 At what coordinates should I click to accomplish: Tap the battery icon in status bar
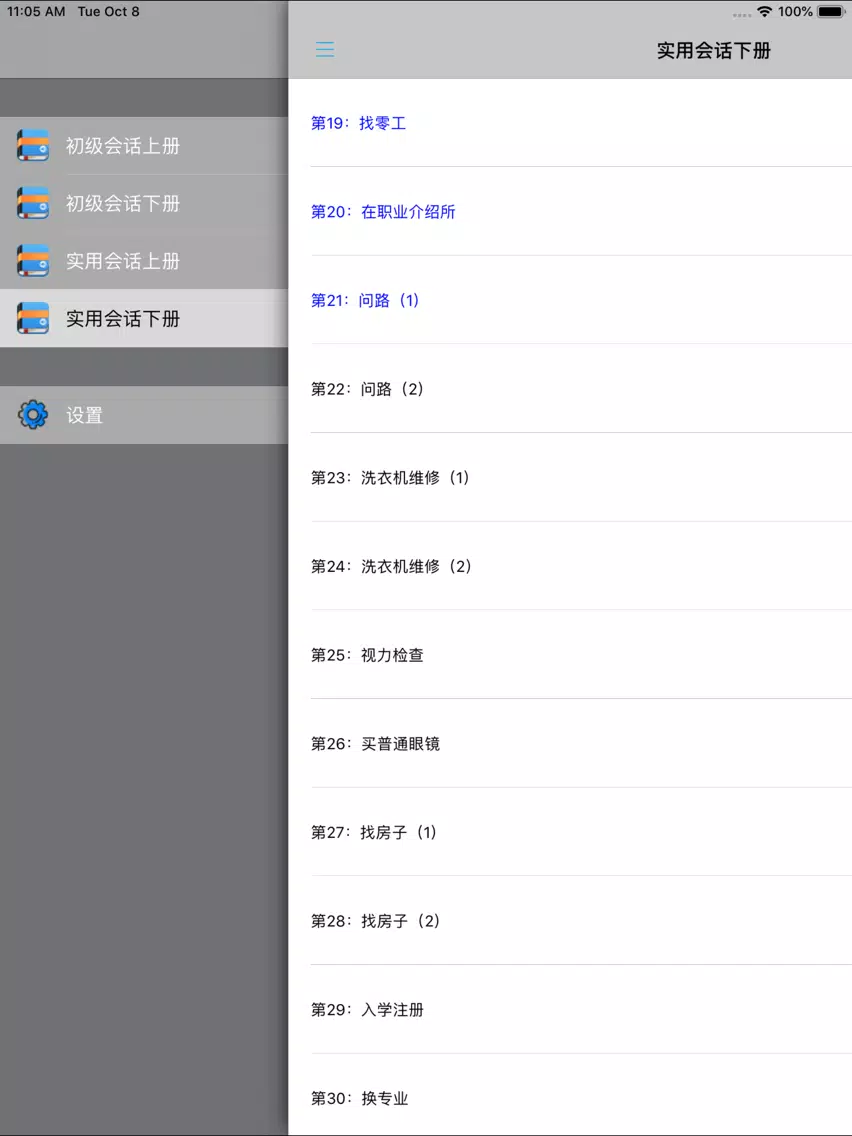point(832,12)
